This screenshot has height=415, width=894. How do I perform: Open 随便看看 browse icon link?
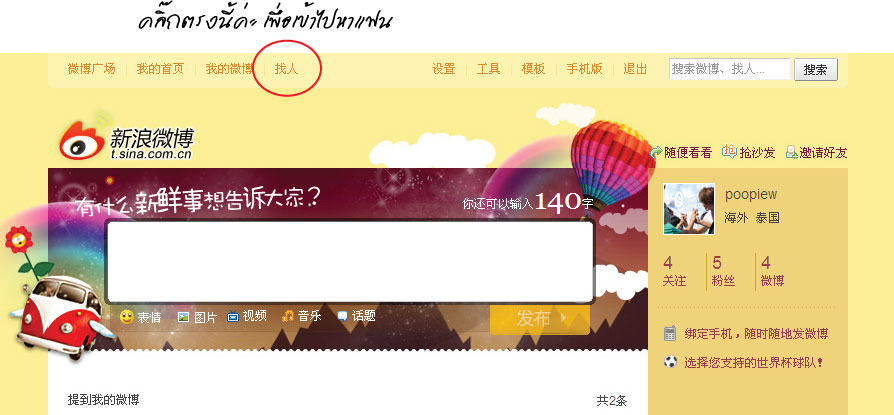coord(656,152)
